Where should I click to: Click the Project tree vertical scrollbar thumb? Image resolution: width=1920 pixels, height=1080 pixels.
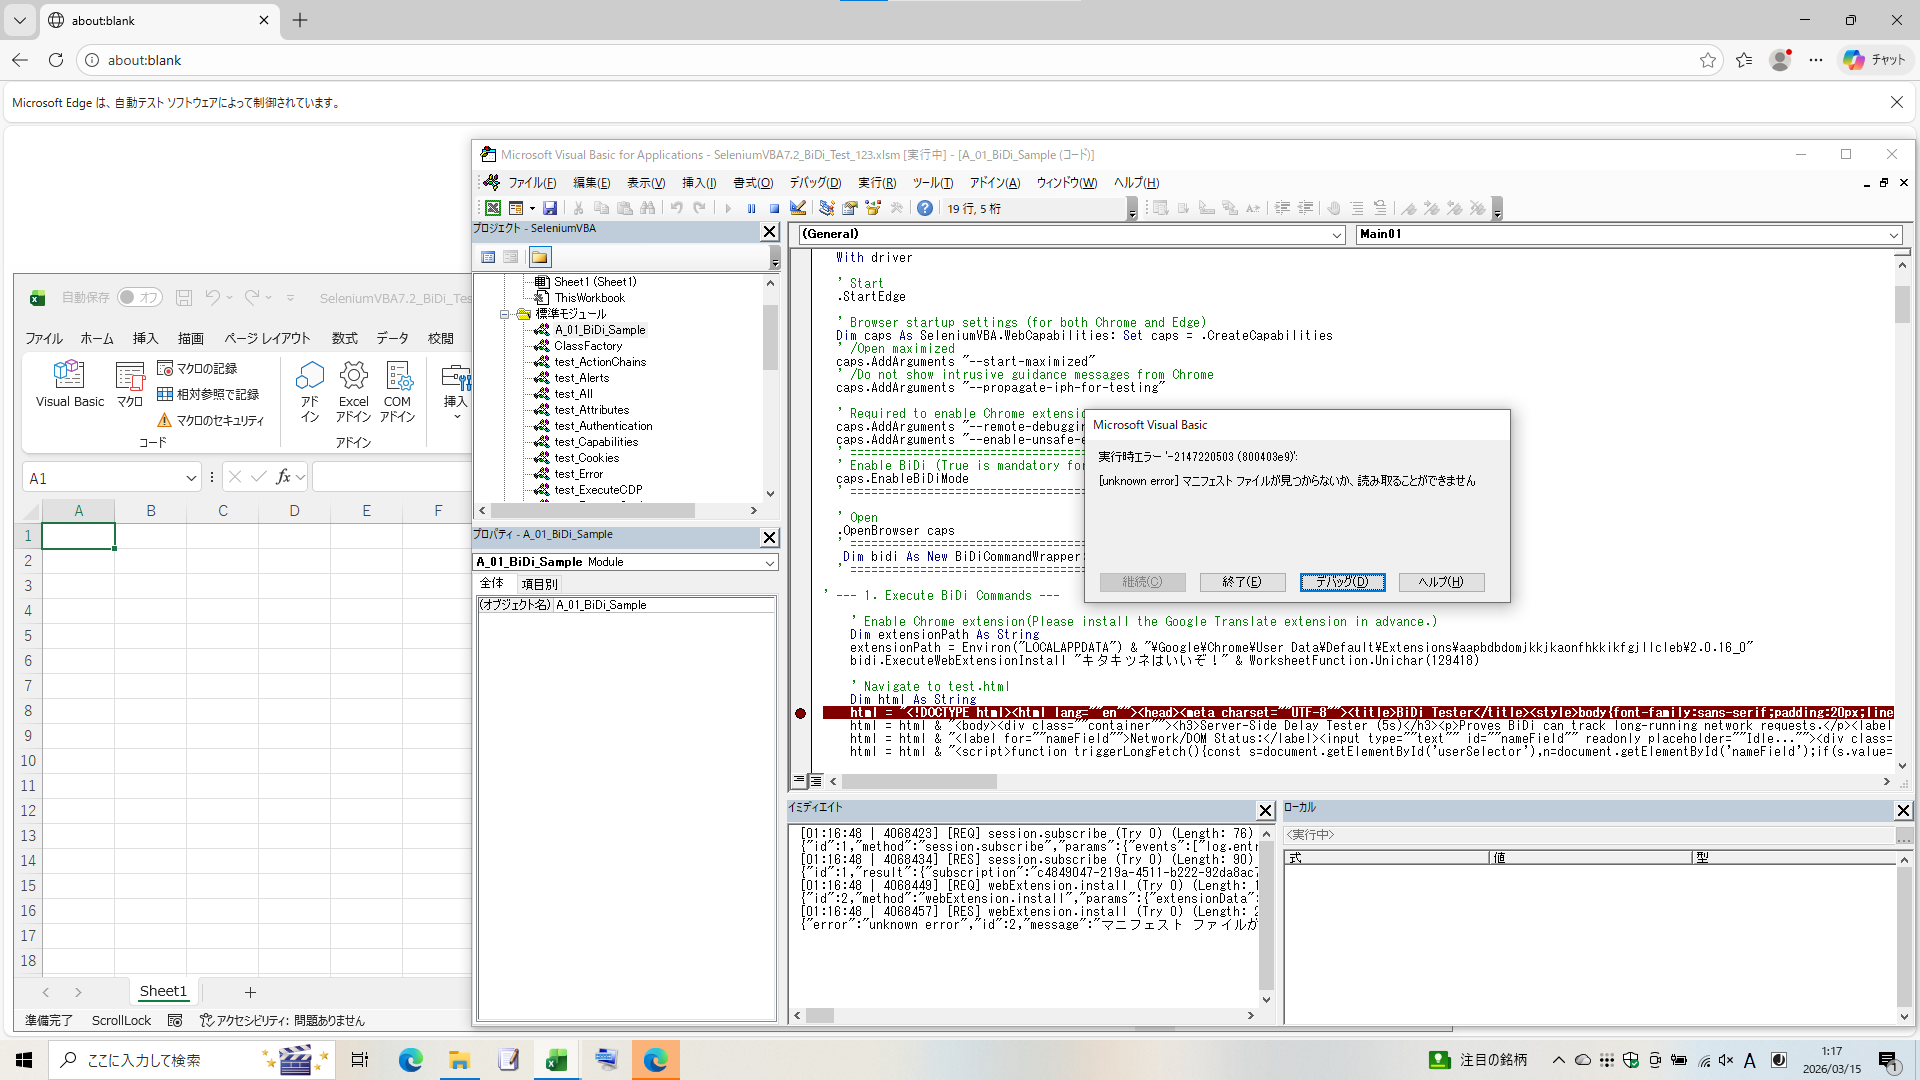(770, 337)
